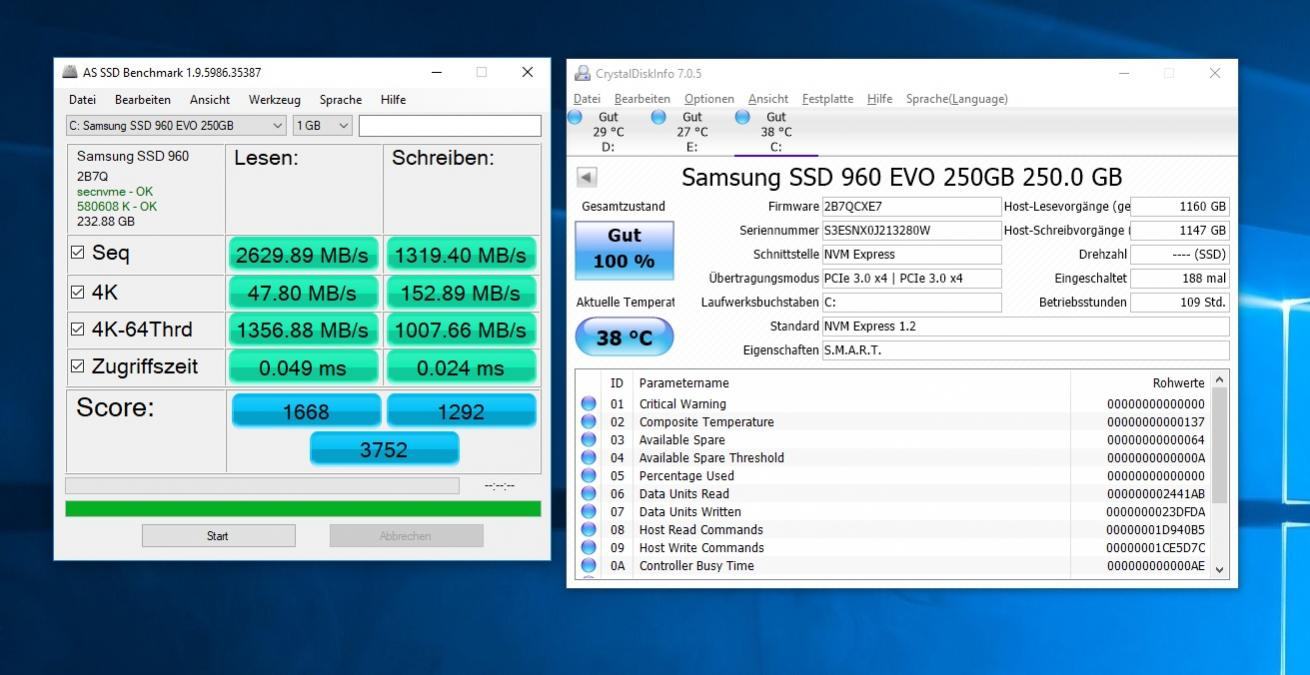Click the 4K read result 47.80 MB/s
This screenshot has height=675, width=1310.
point(304,293)
